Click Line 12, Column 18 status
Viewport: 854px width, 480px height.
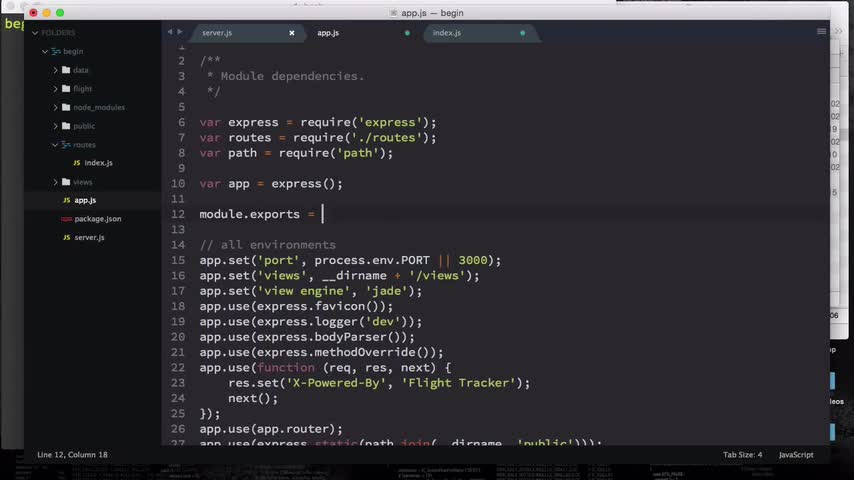(72, 454)
